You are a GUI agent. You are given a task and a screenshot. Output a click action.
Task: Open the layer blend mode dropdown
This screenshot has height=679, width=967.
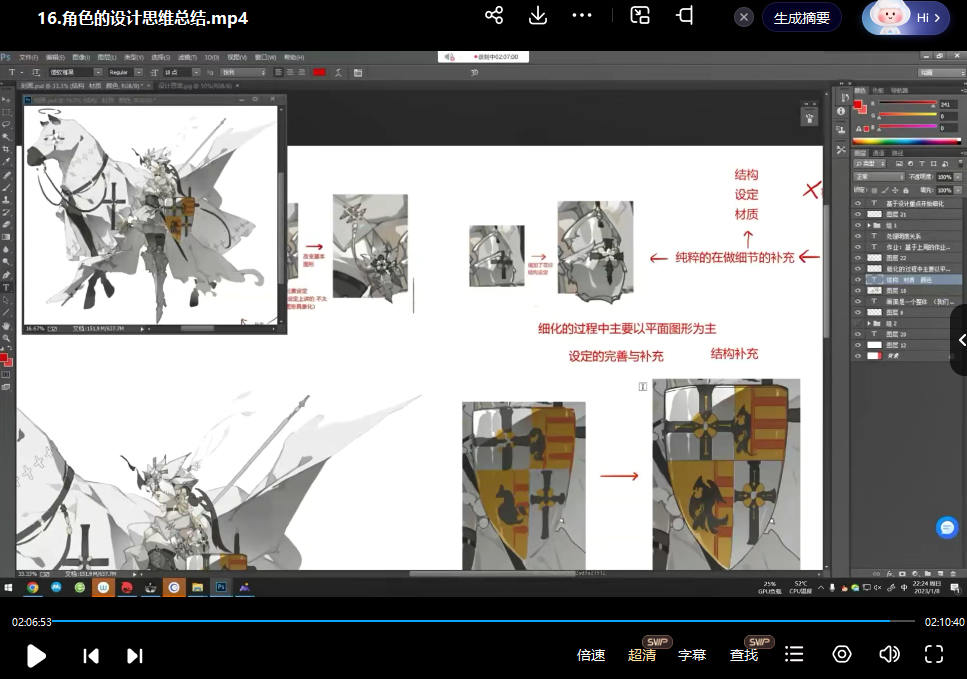(x=876, y=176)
